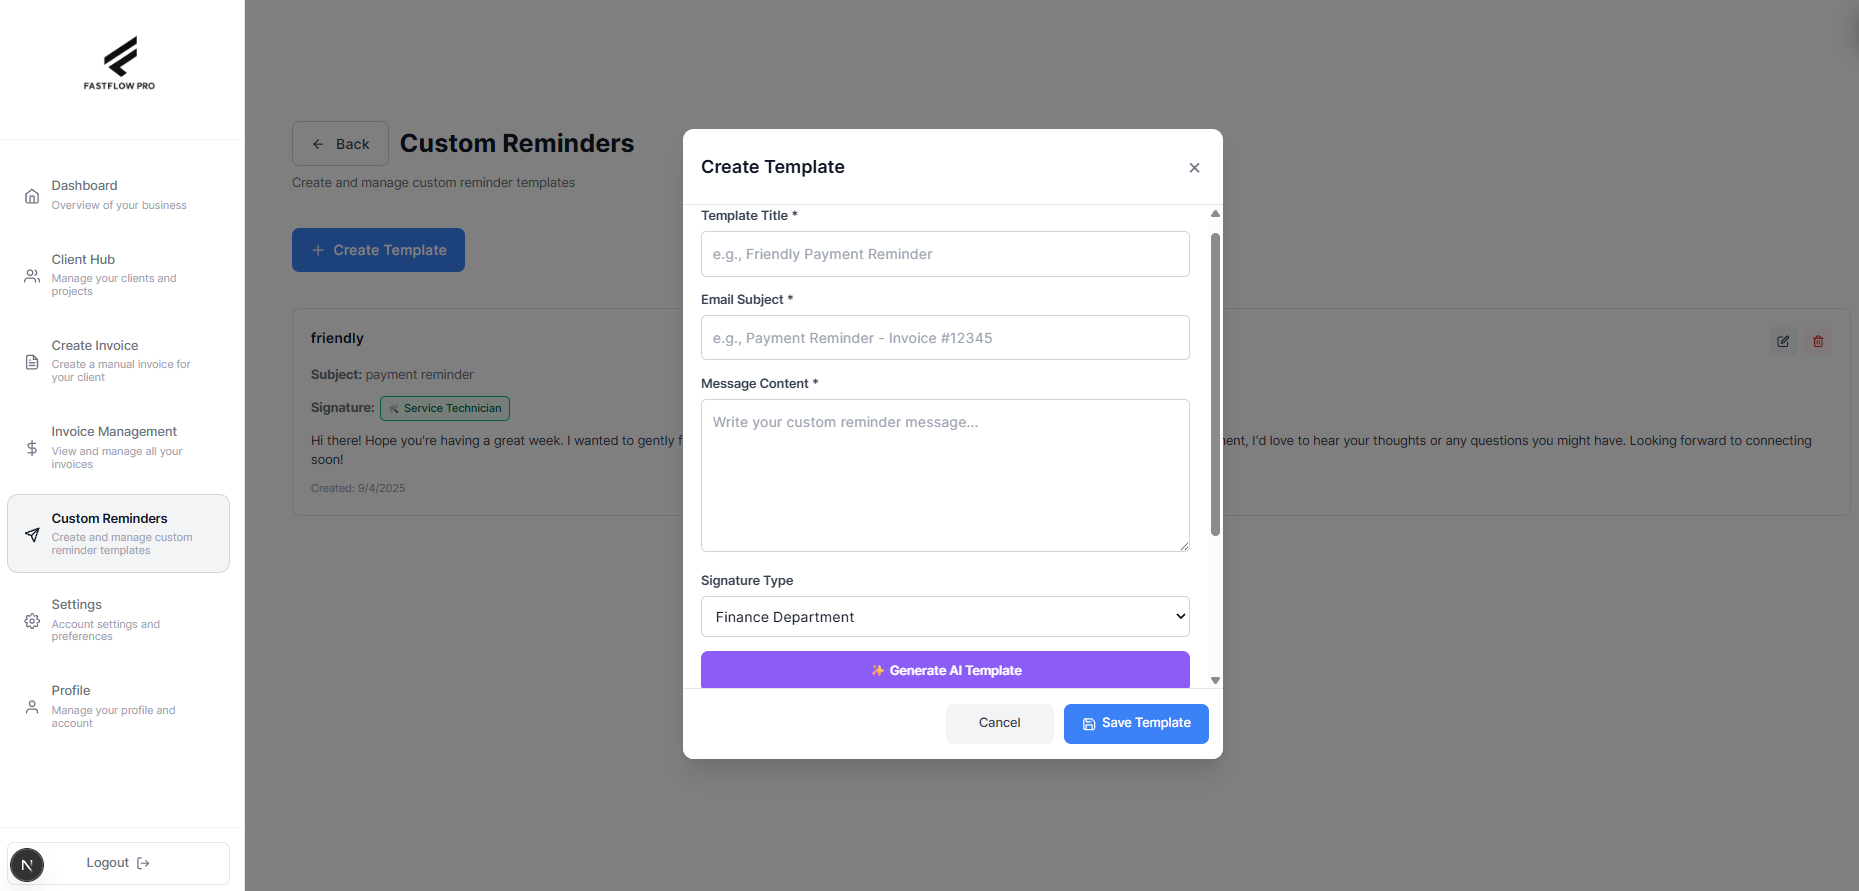Click the FastFlow Pro logo
1859x891 pixels.
coord(119,63)
